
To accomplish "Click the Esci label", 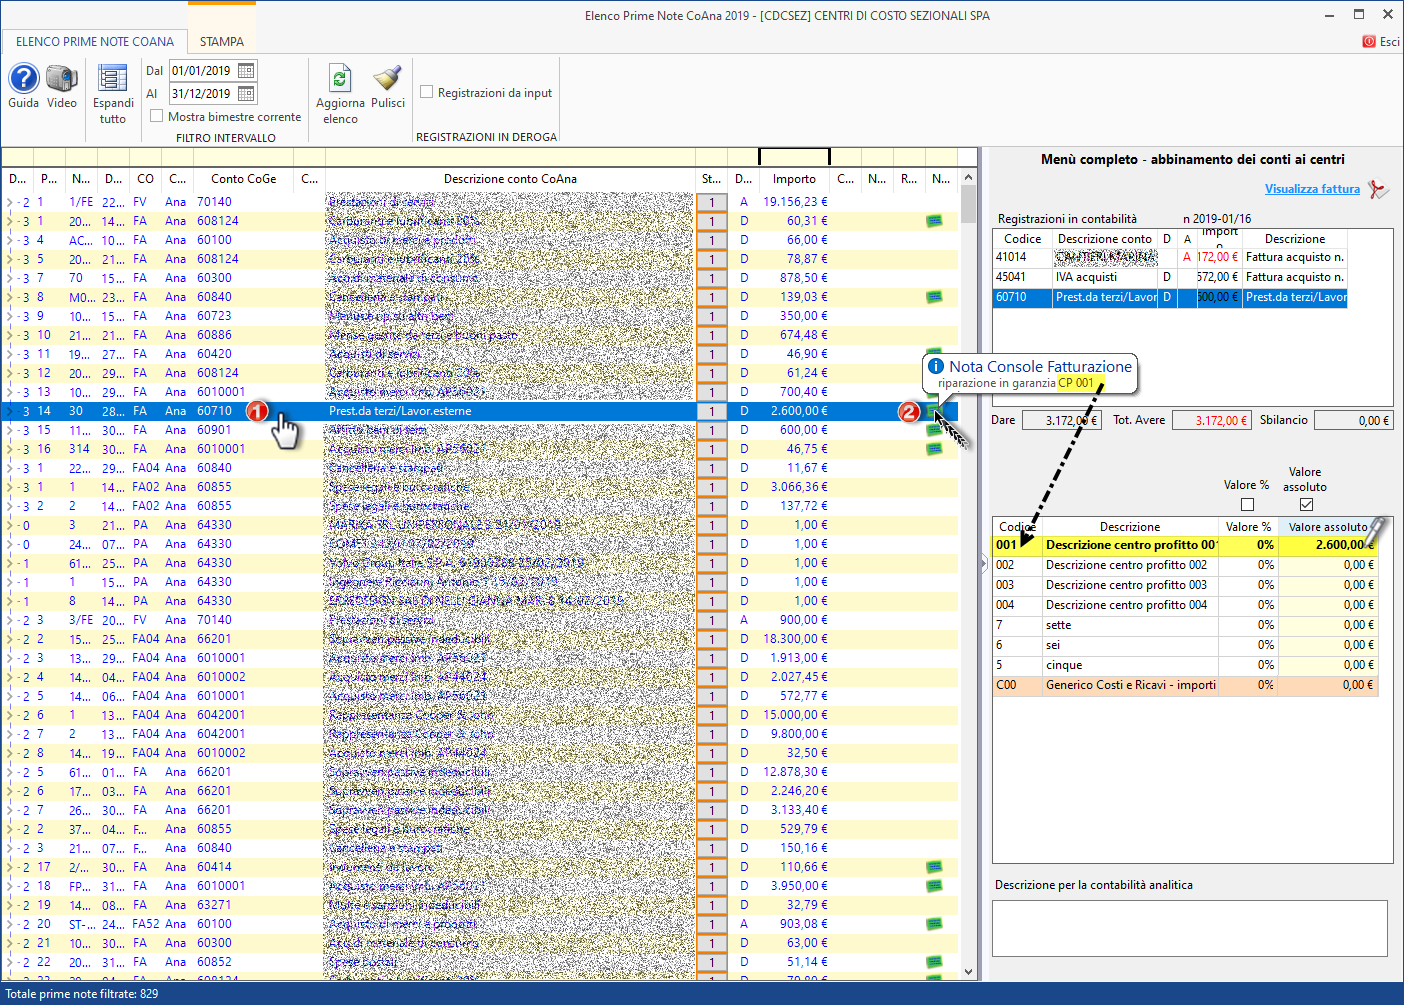I will point(1390,42).
